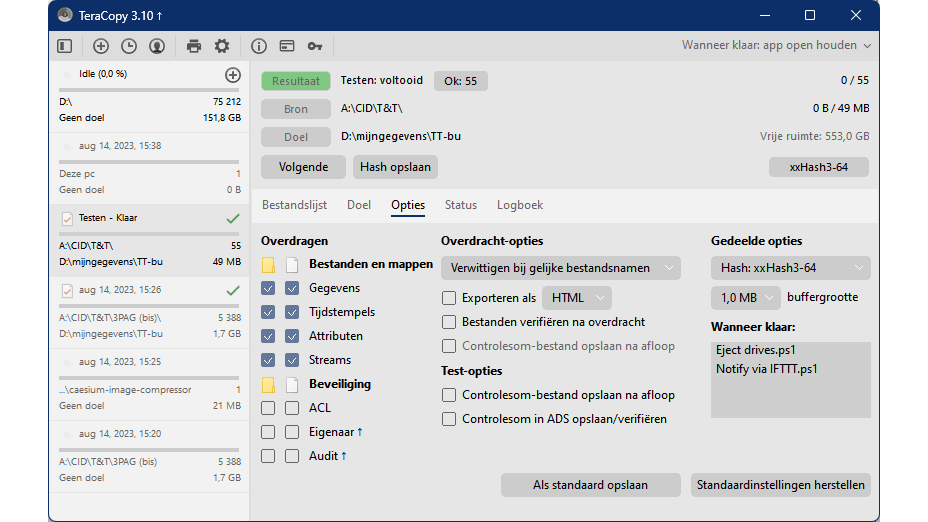Open Hash: xxHash3-64 dropdown
The image size is (928, 522).
pyautogui.click(x=790, y=268)
